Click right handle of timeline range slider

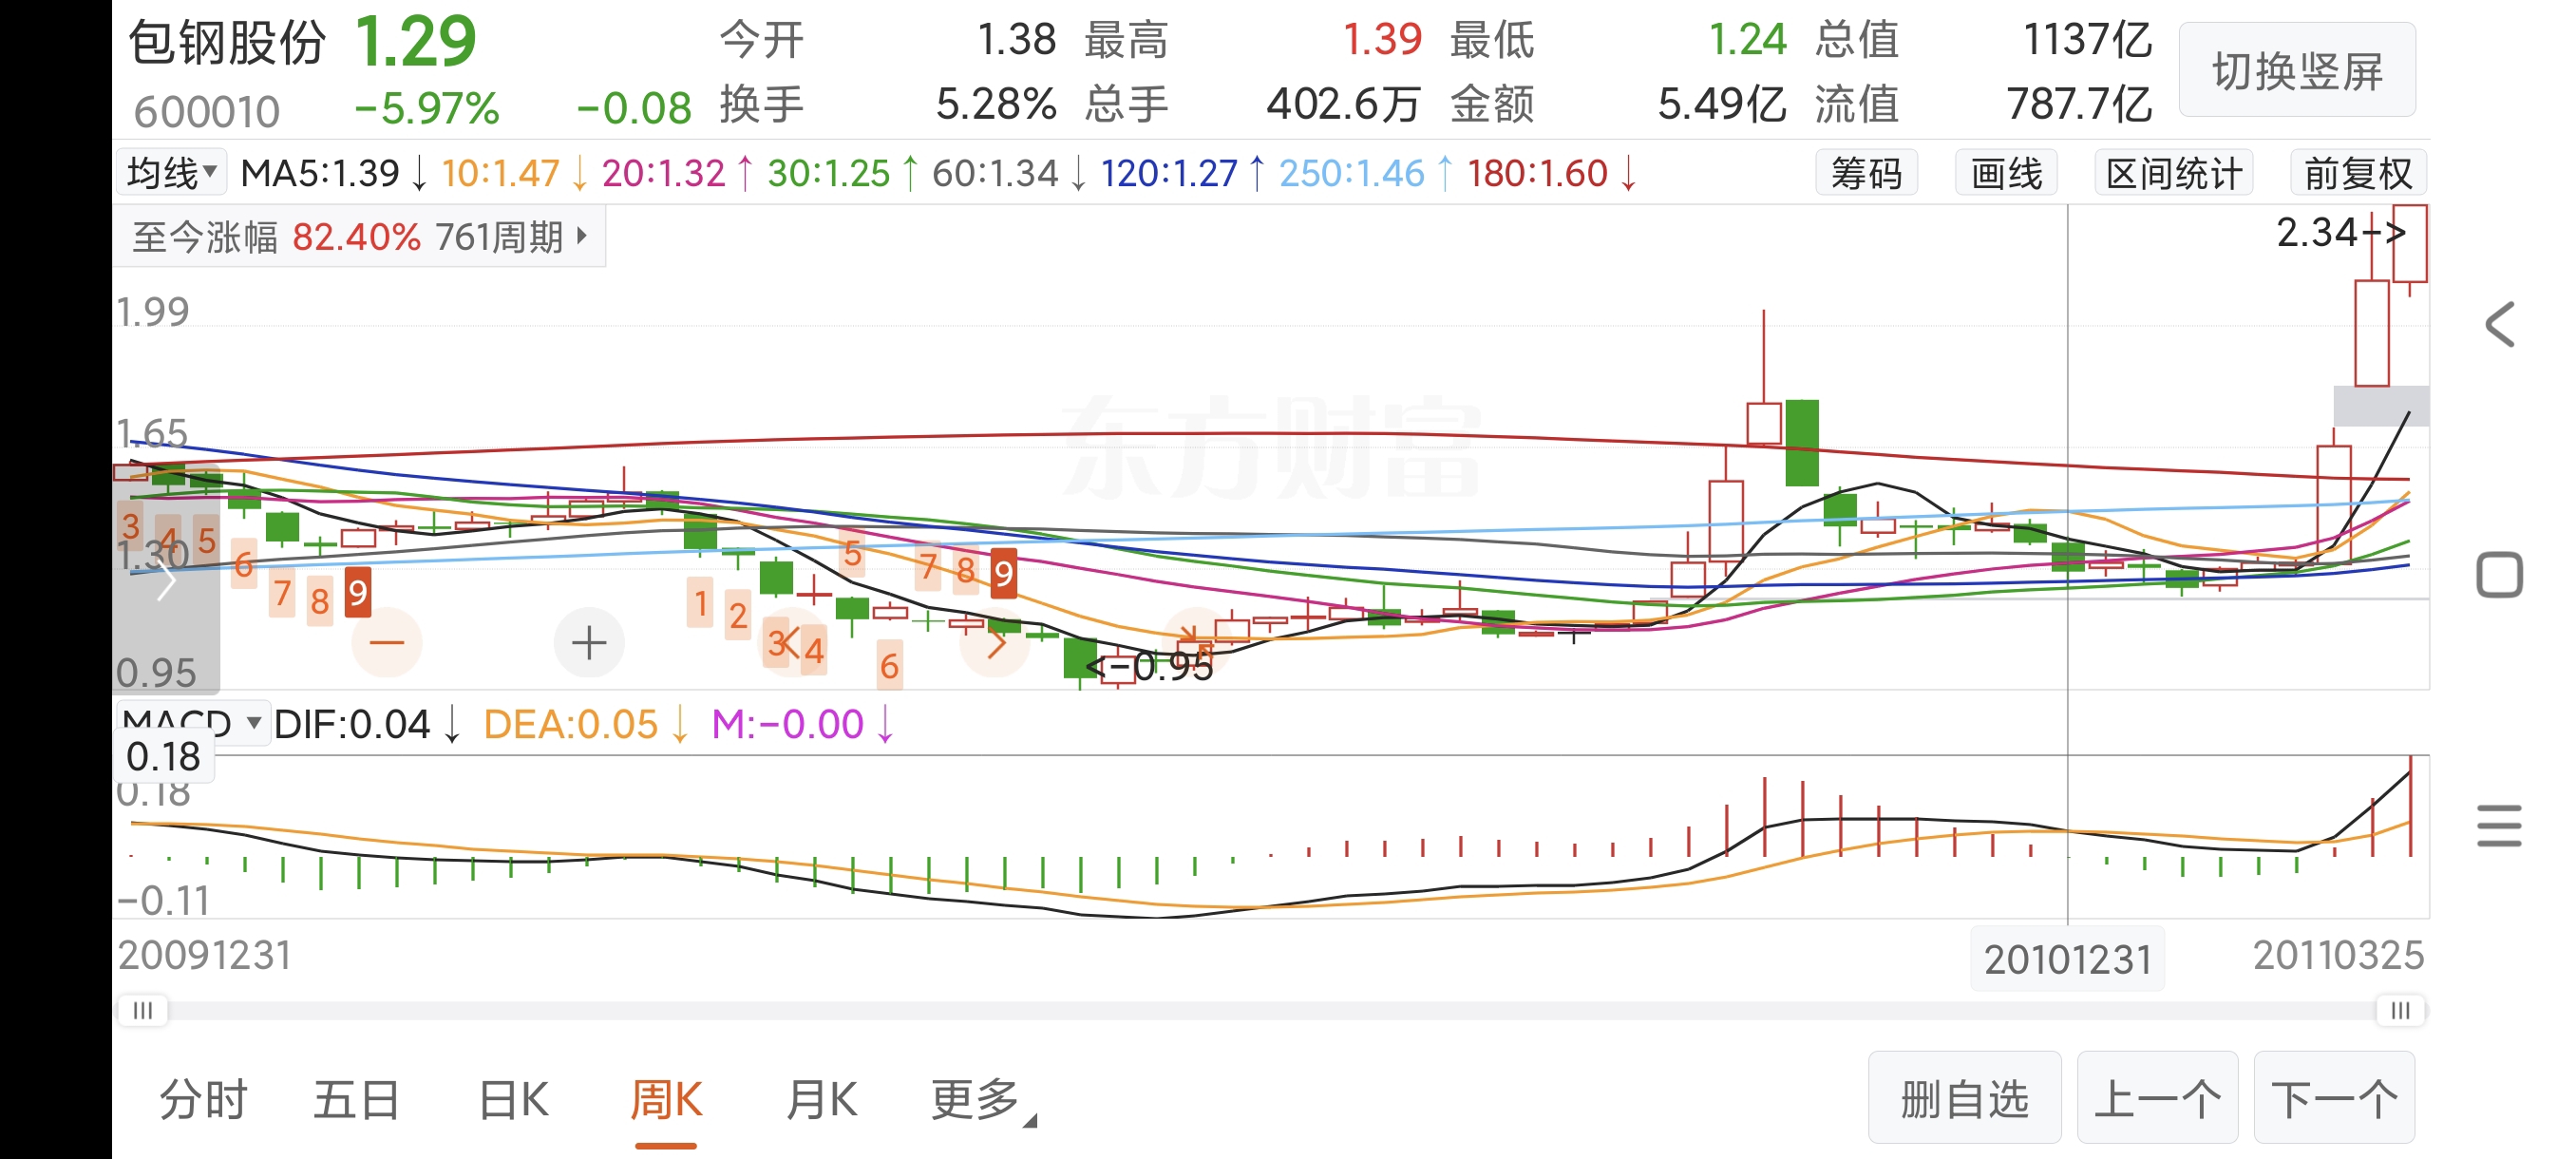coord(2400,1010)
